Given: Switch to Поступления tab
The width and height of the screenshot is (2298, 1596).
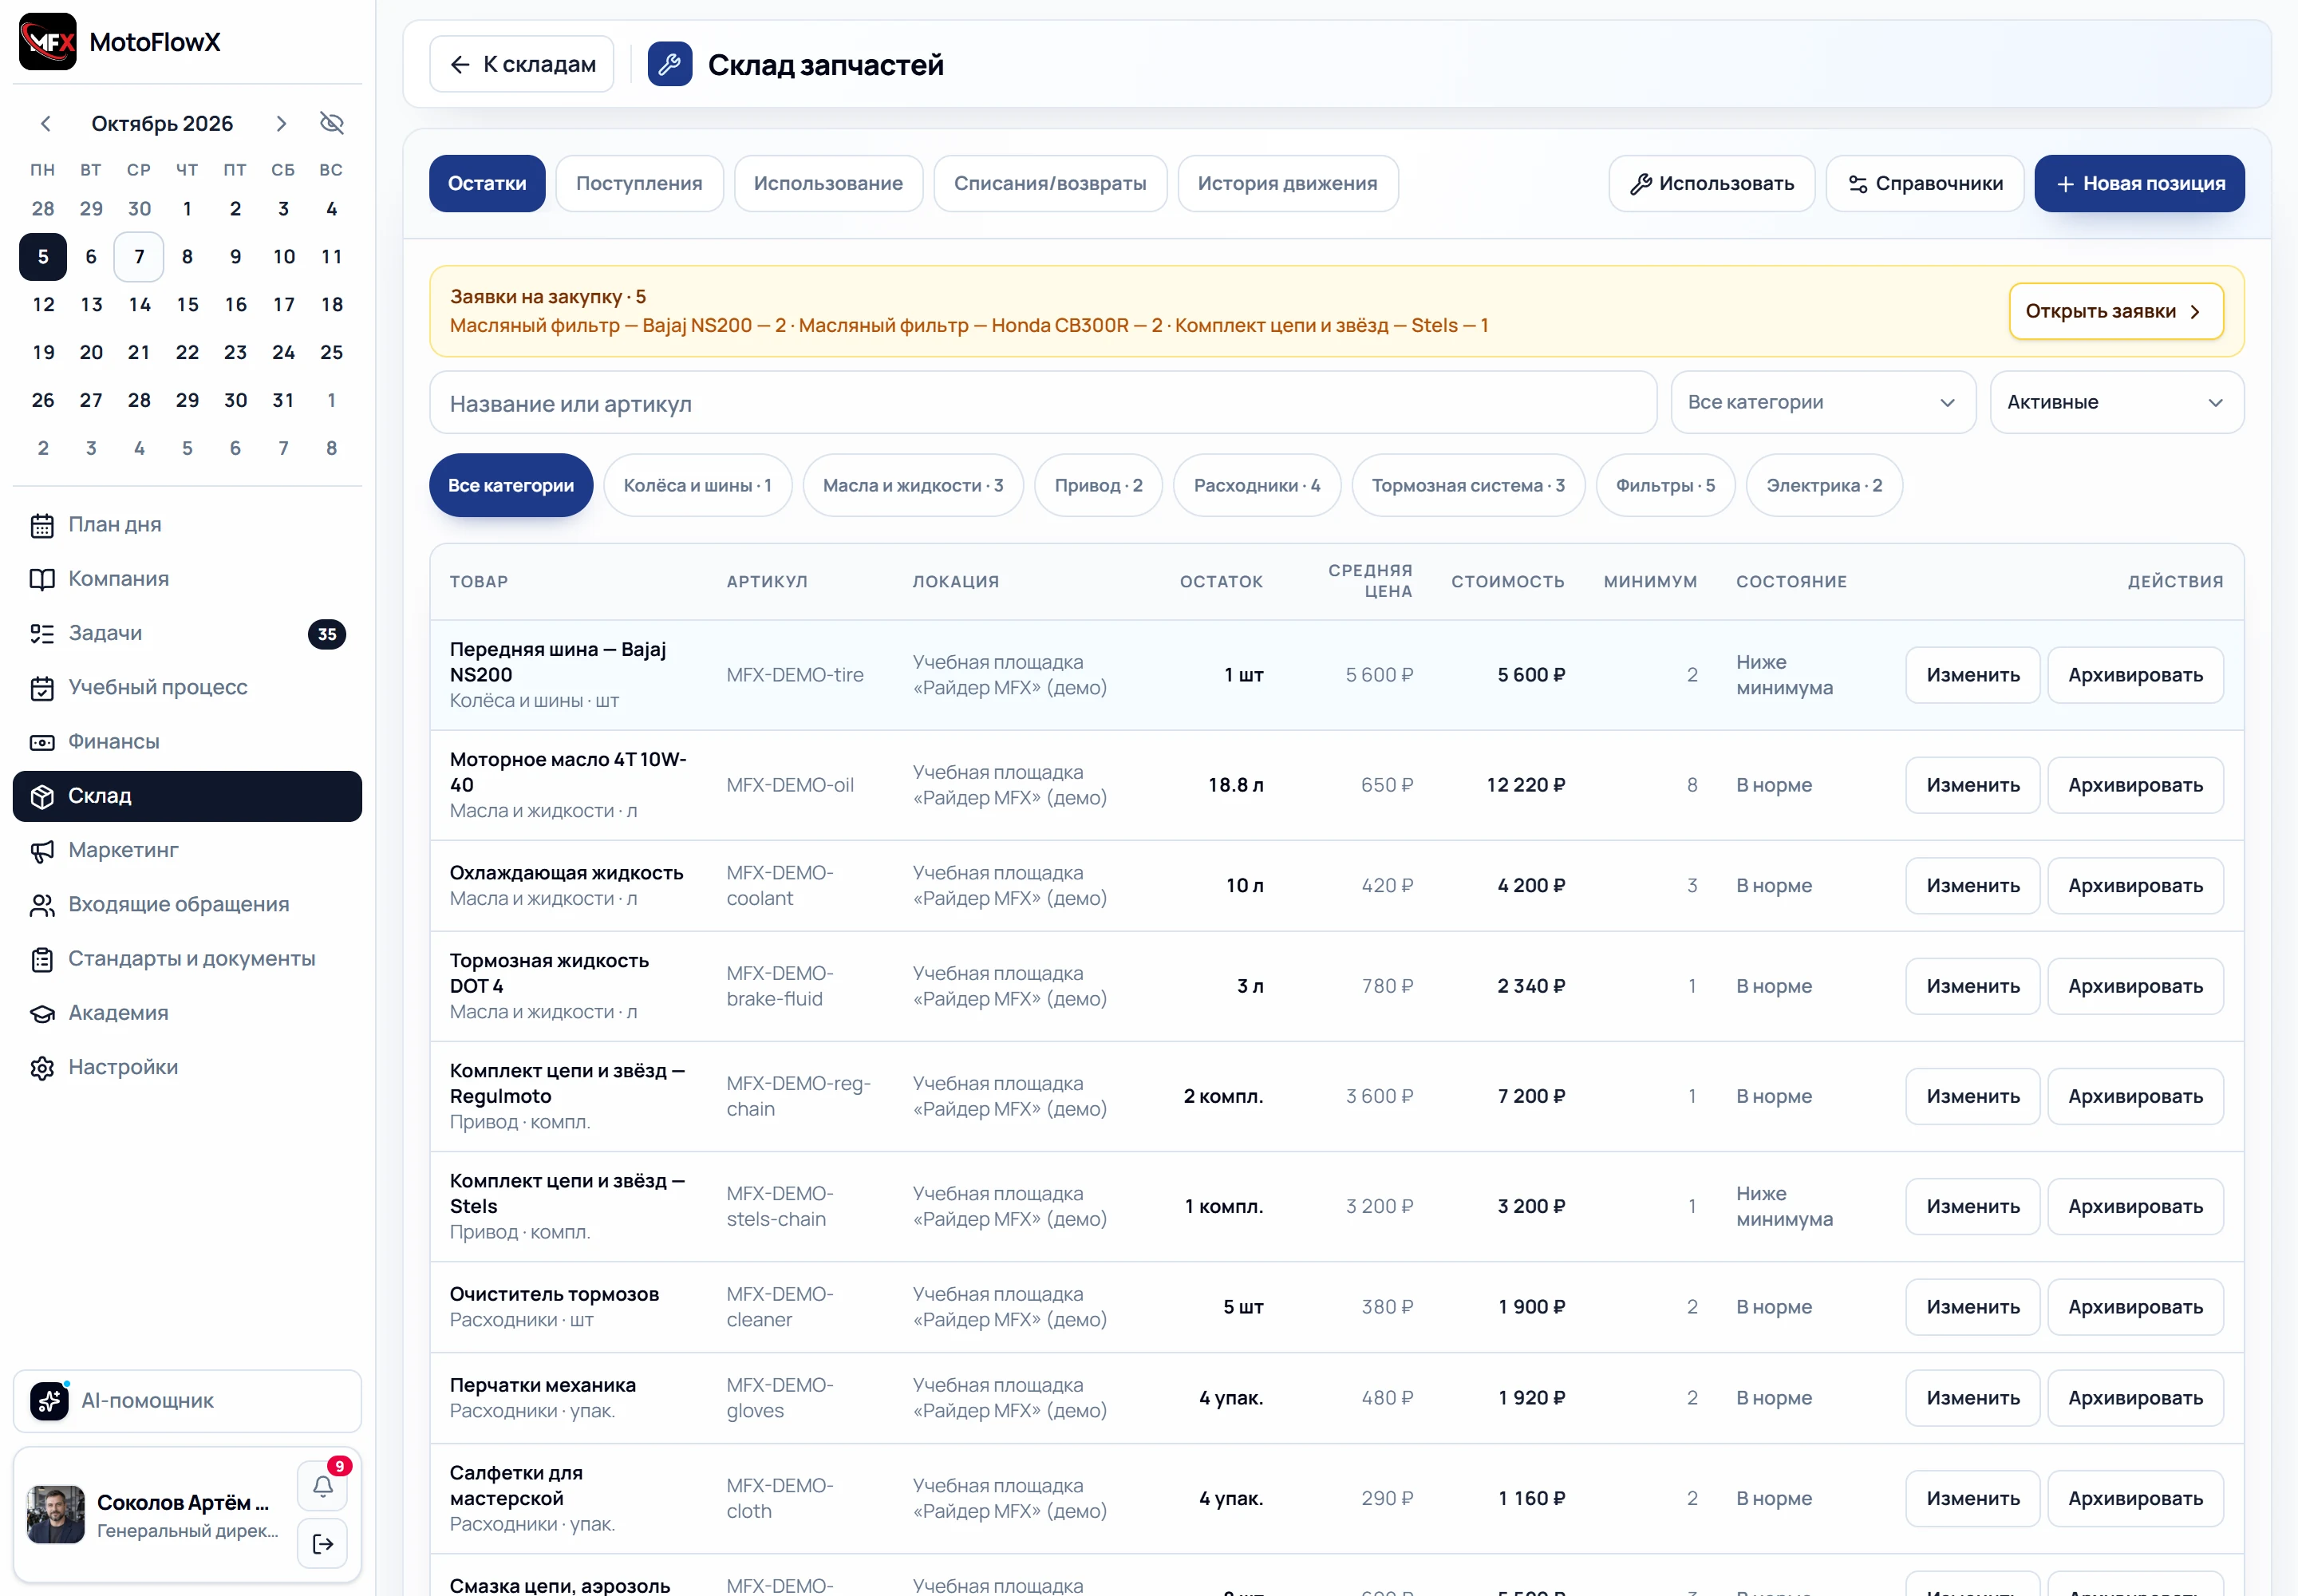Looking at the screenshot, I should click(x=639, y=183).
